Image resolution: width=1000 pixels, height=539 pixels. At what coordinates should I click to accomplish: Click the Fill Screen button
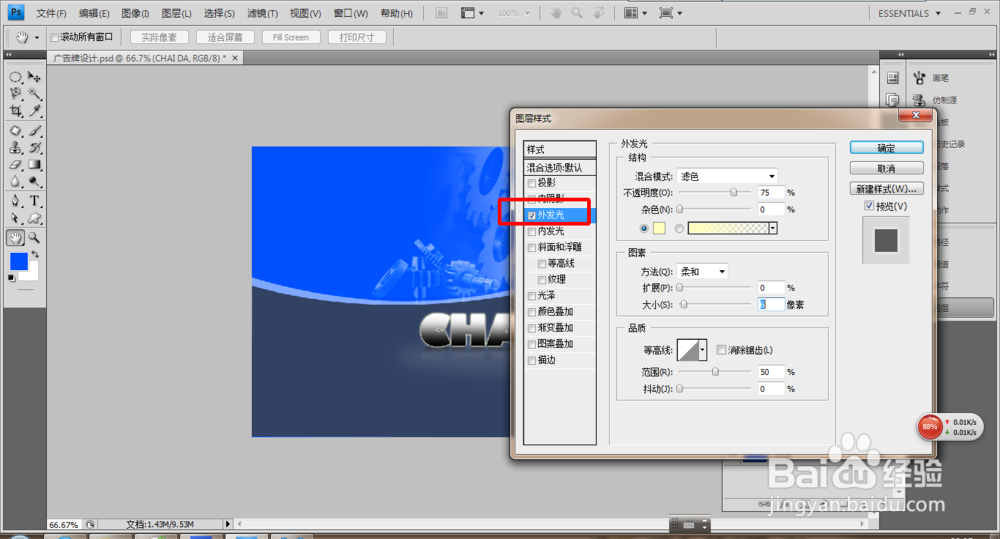291,38
